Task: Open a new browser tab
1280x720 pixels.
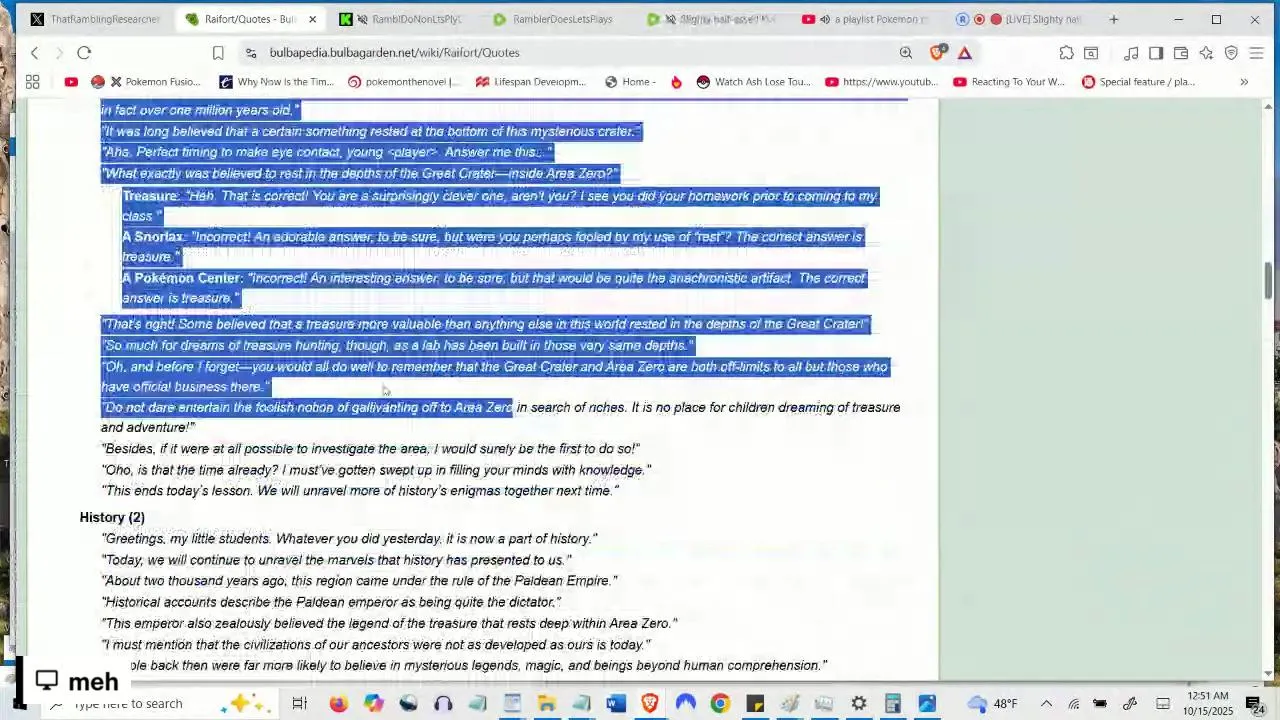Action: tap(1113, 19)
